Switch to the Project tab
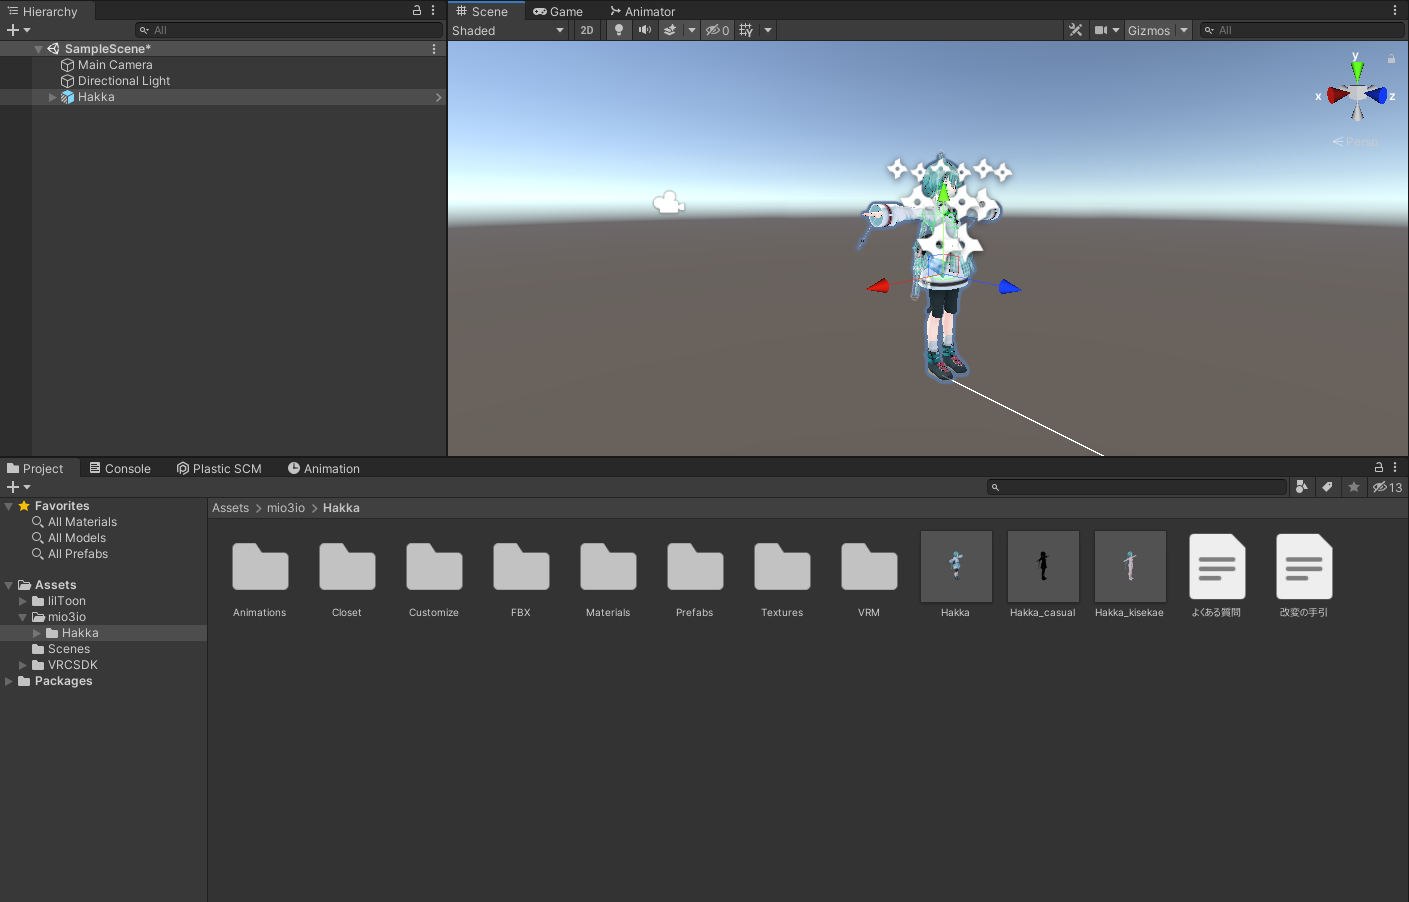The height and width of the screenshot is (902, 1409). click(36, 468)
